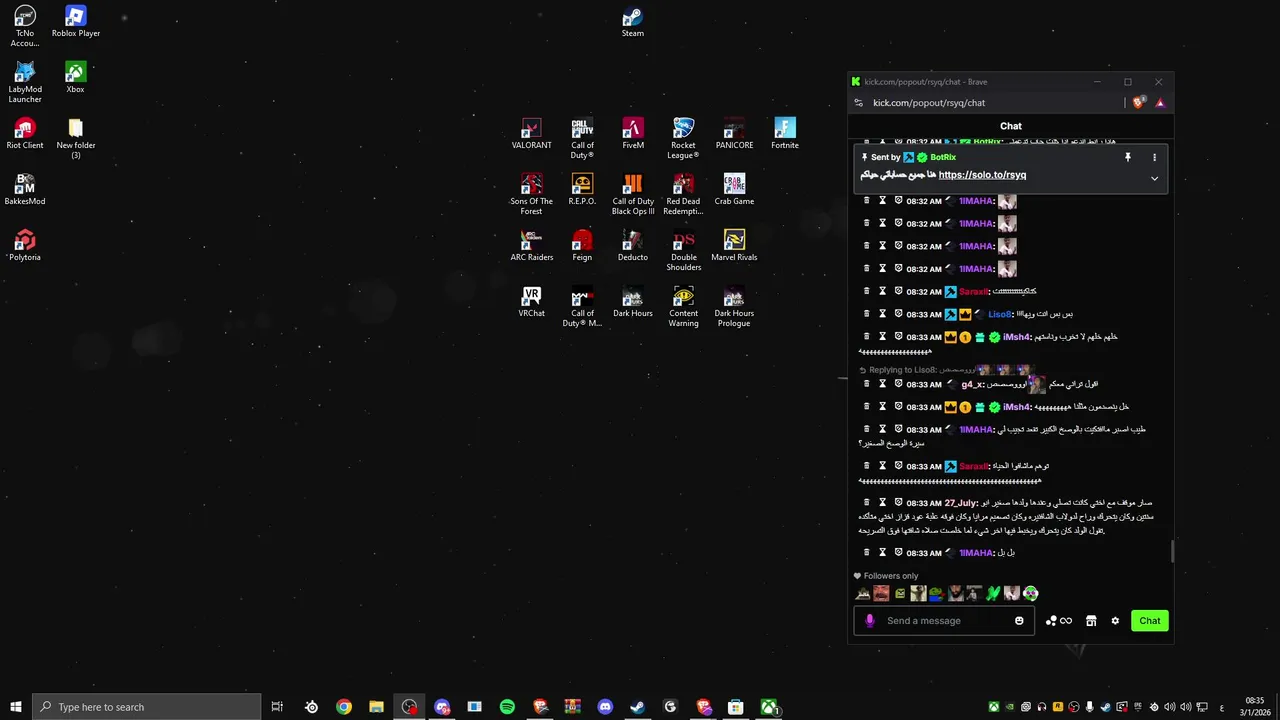Select the Fortnite desktop icon
The width and height of the screenshot is (1280, 720).
point(785,134)
